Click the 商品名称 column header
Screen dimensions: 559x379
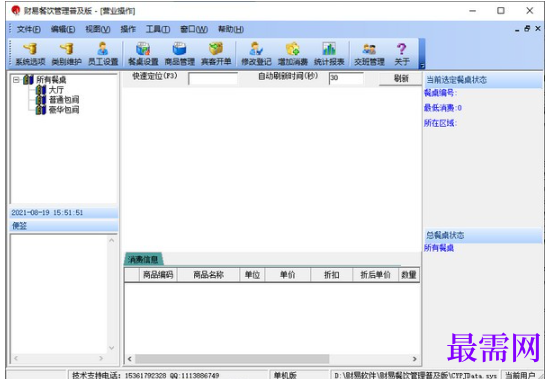pyautogui.click(x=208, y=275)
